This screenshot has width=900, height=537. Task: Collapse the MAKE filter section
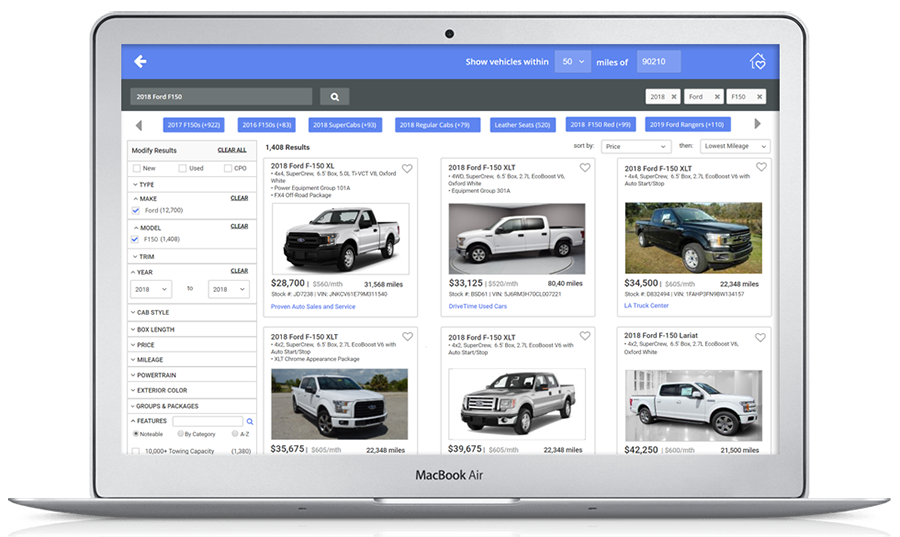click(144, 199)
